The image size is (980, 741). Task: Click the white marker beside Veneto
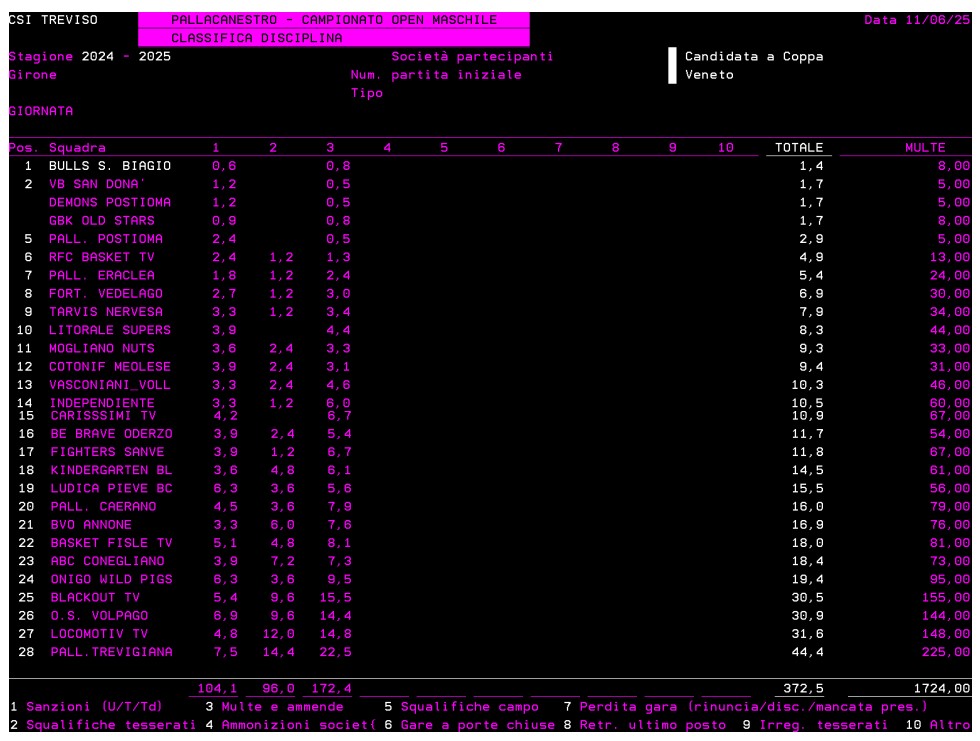tap(672, 75)
